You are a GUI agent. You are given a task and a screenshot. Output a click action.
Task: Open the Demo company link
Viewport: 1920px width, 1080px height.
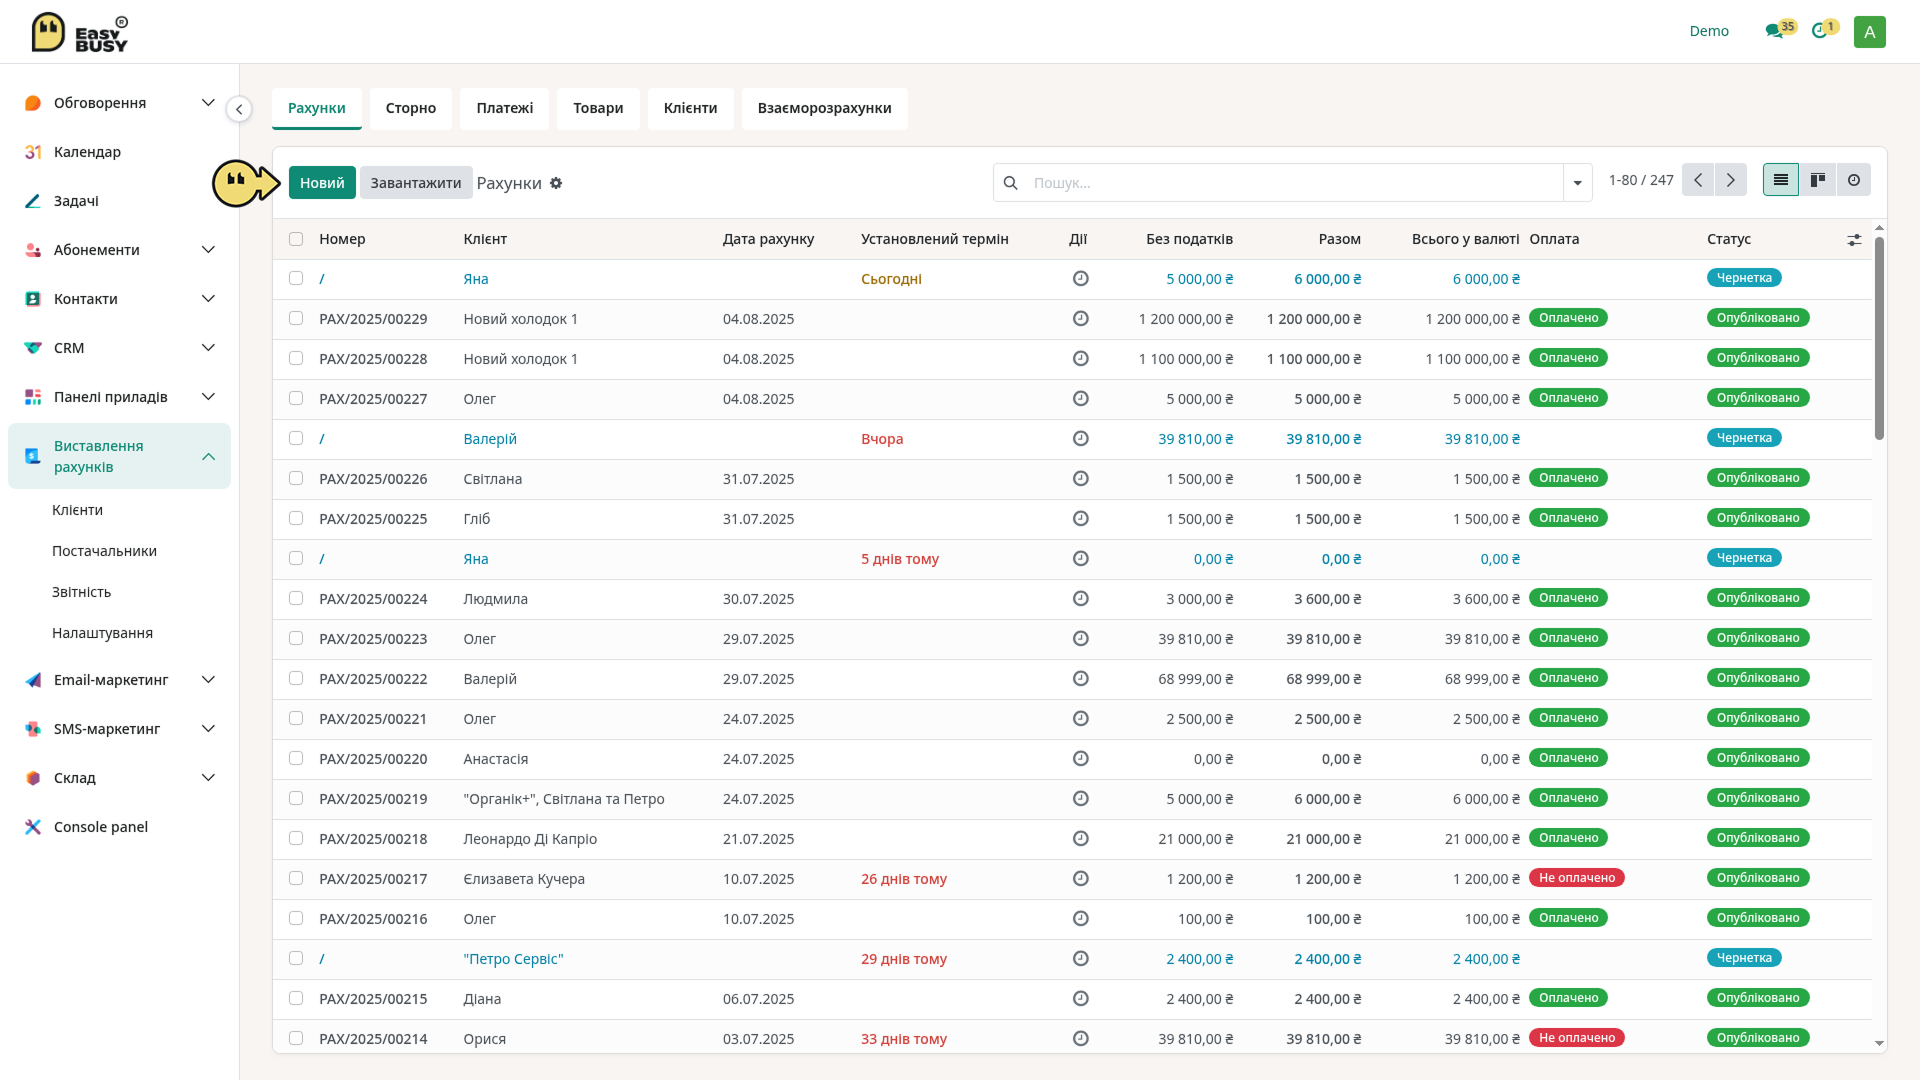tap(1709, 31)
